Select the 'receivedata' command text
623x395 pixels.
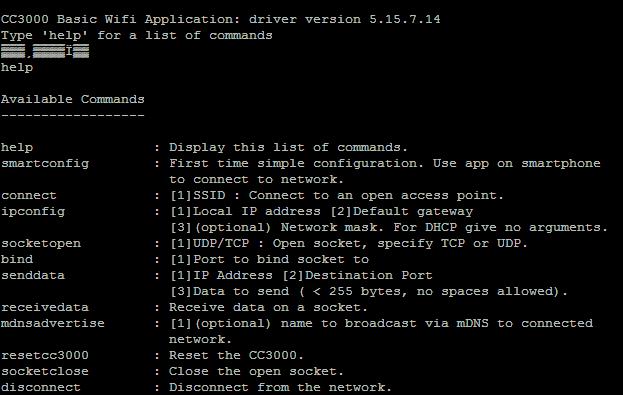click(45, 307)
